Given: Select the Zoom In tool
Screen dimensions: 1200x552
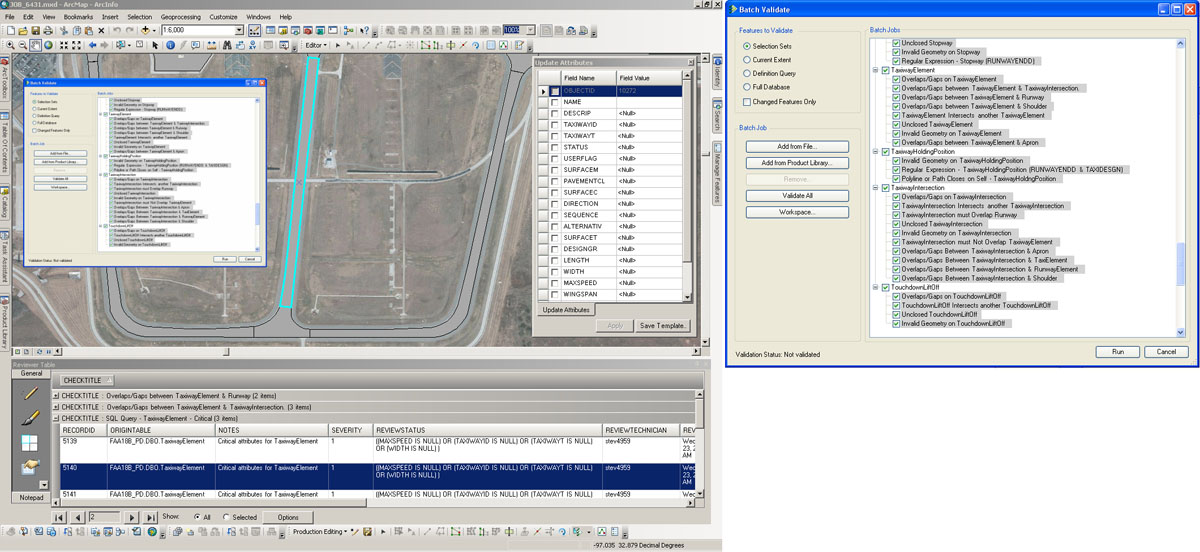Looking at the screenshot, I should click(x=9, y=45).
